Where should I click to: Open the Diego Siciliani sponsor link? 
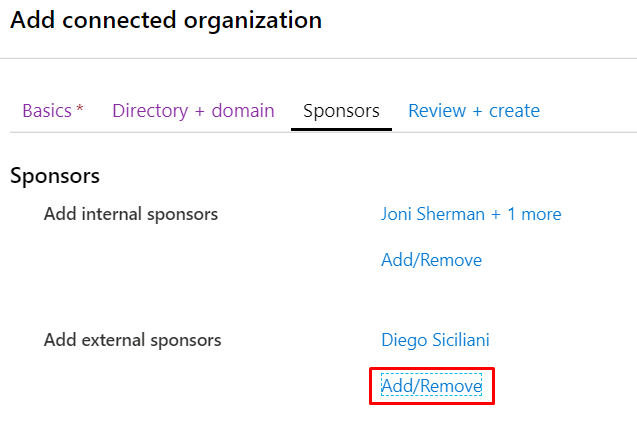click(x=435, y=340)
